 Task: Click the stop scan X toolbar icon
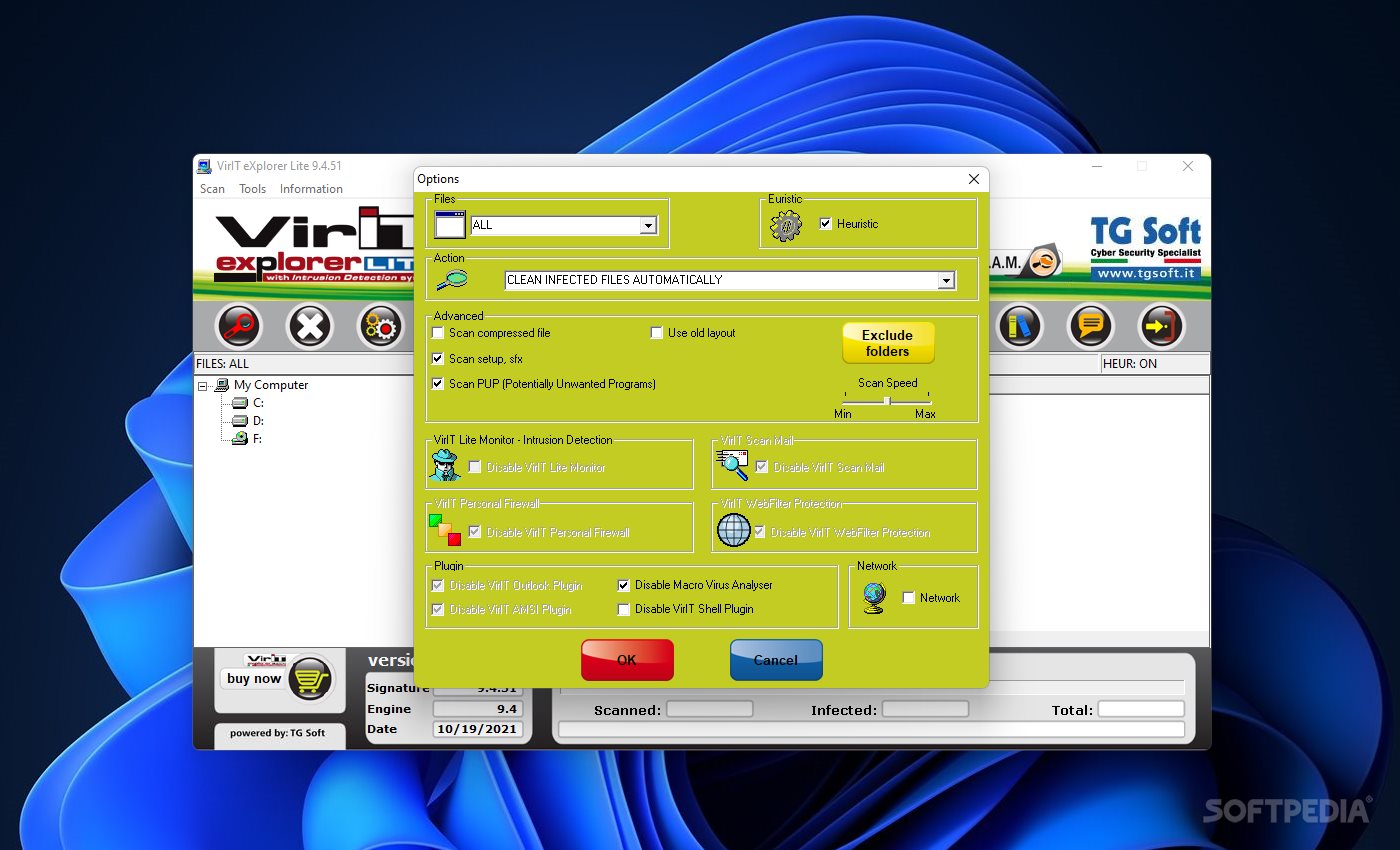[310, 325]
